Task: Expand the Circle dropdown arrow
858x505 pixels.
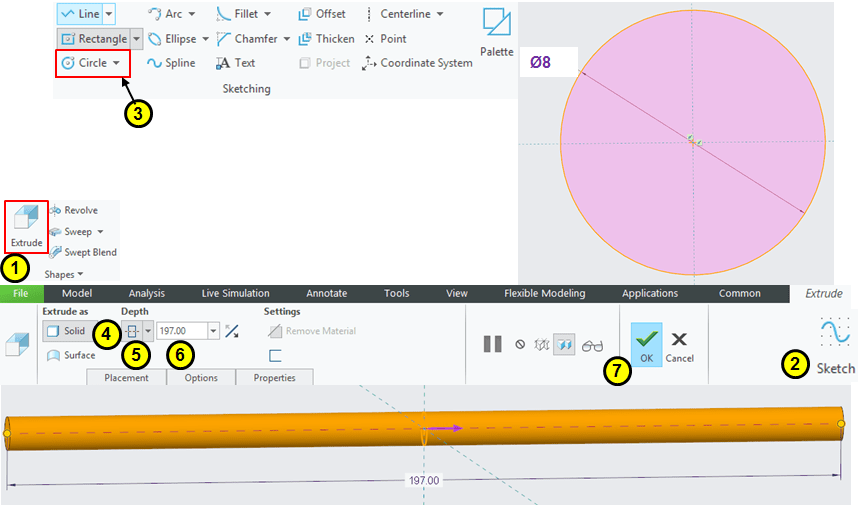Action: (117, 63)
